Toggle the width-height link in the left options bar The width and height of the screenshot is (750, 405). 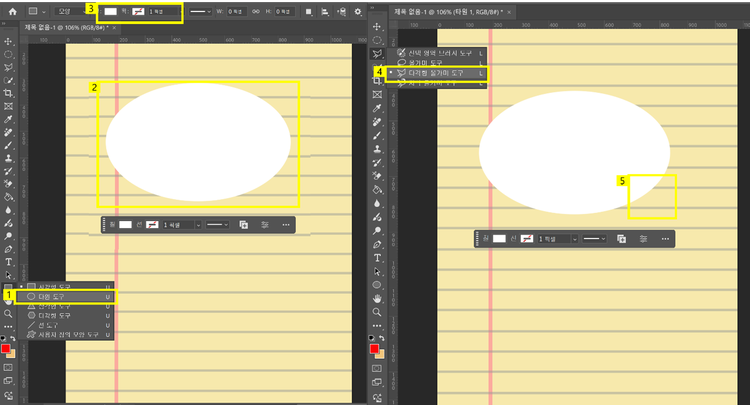pyautogui.click(x=256, y=11)
